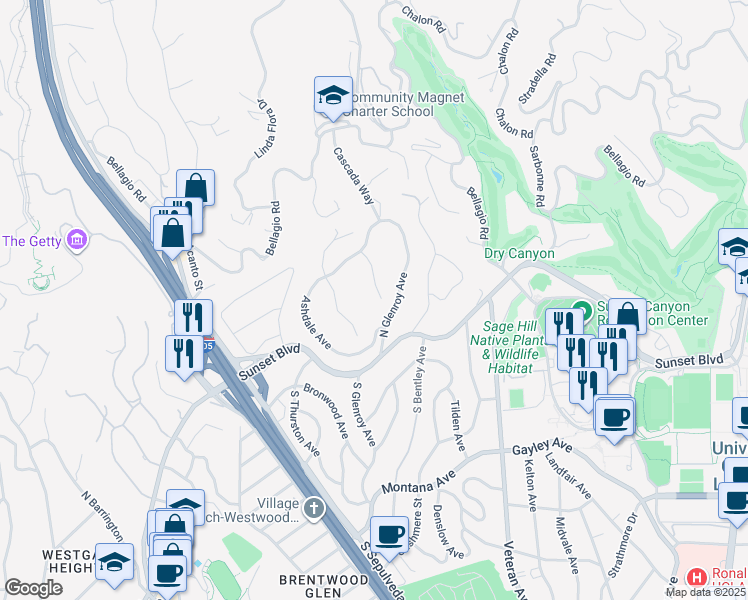The height and width of the screenshot is (600, 748).
Task: Select the Montana Ave street label
Action: 419,482
